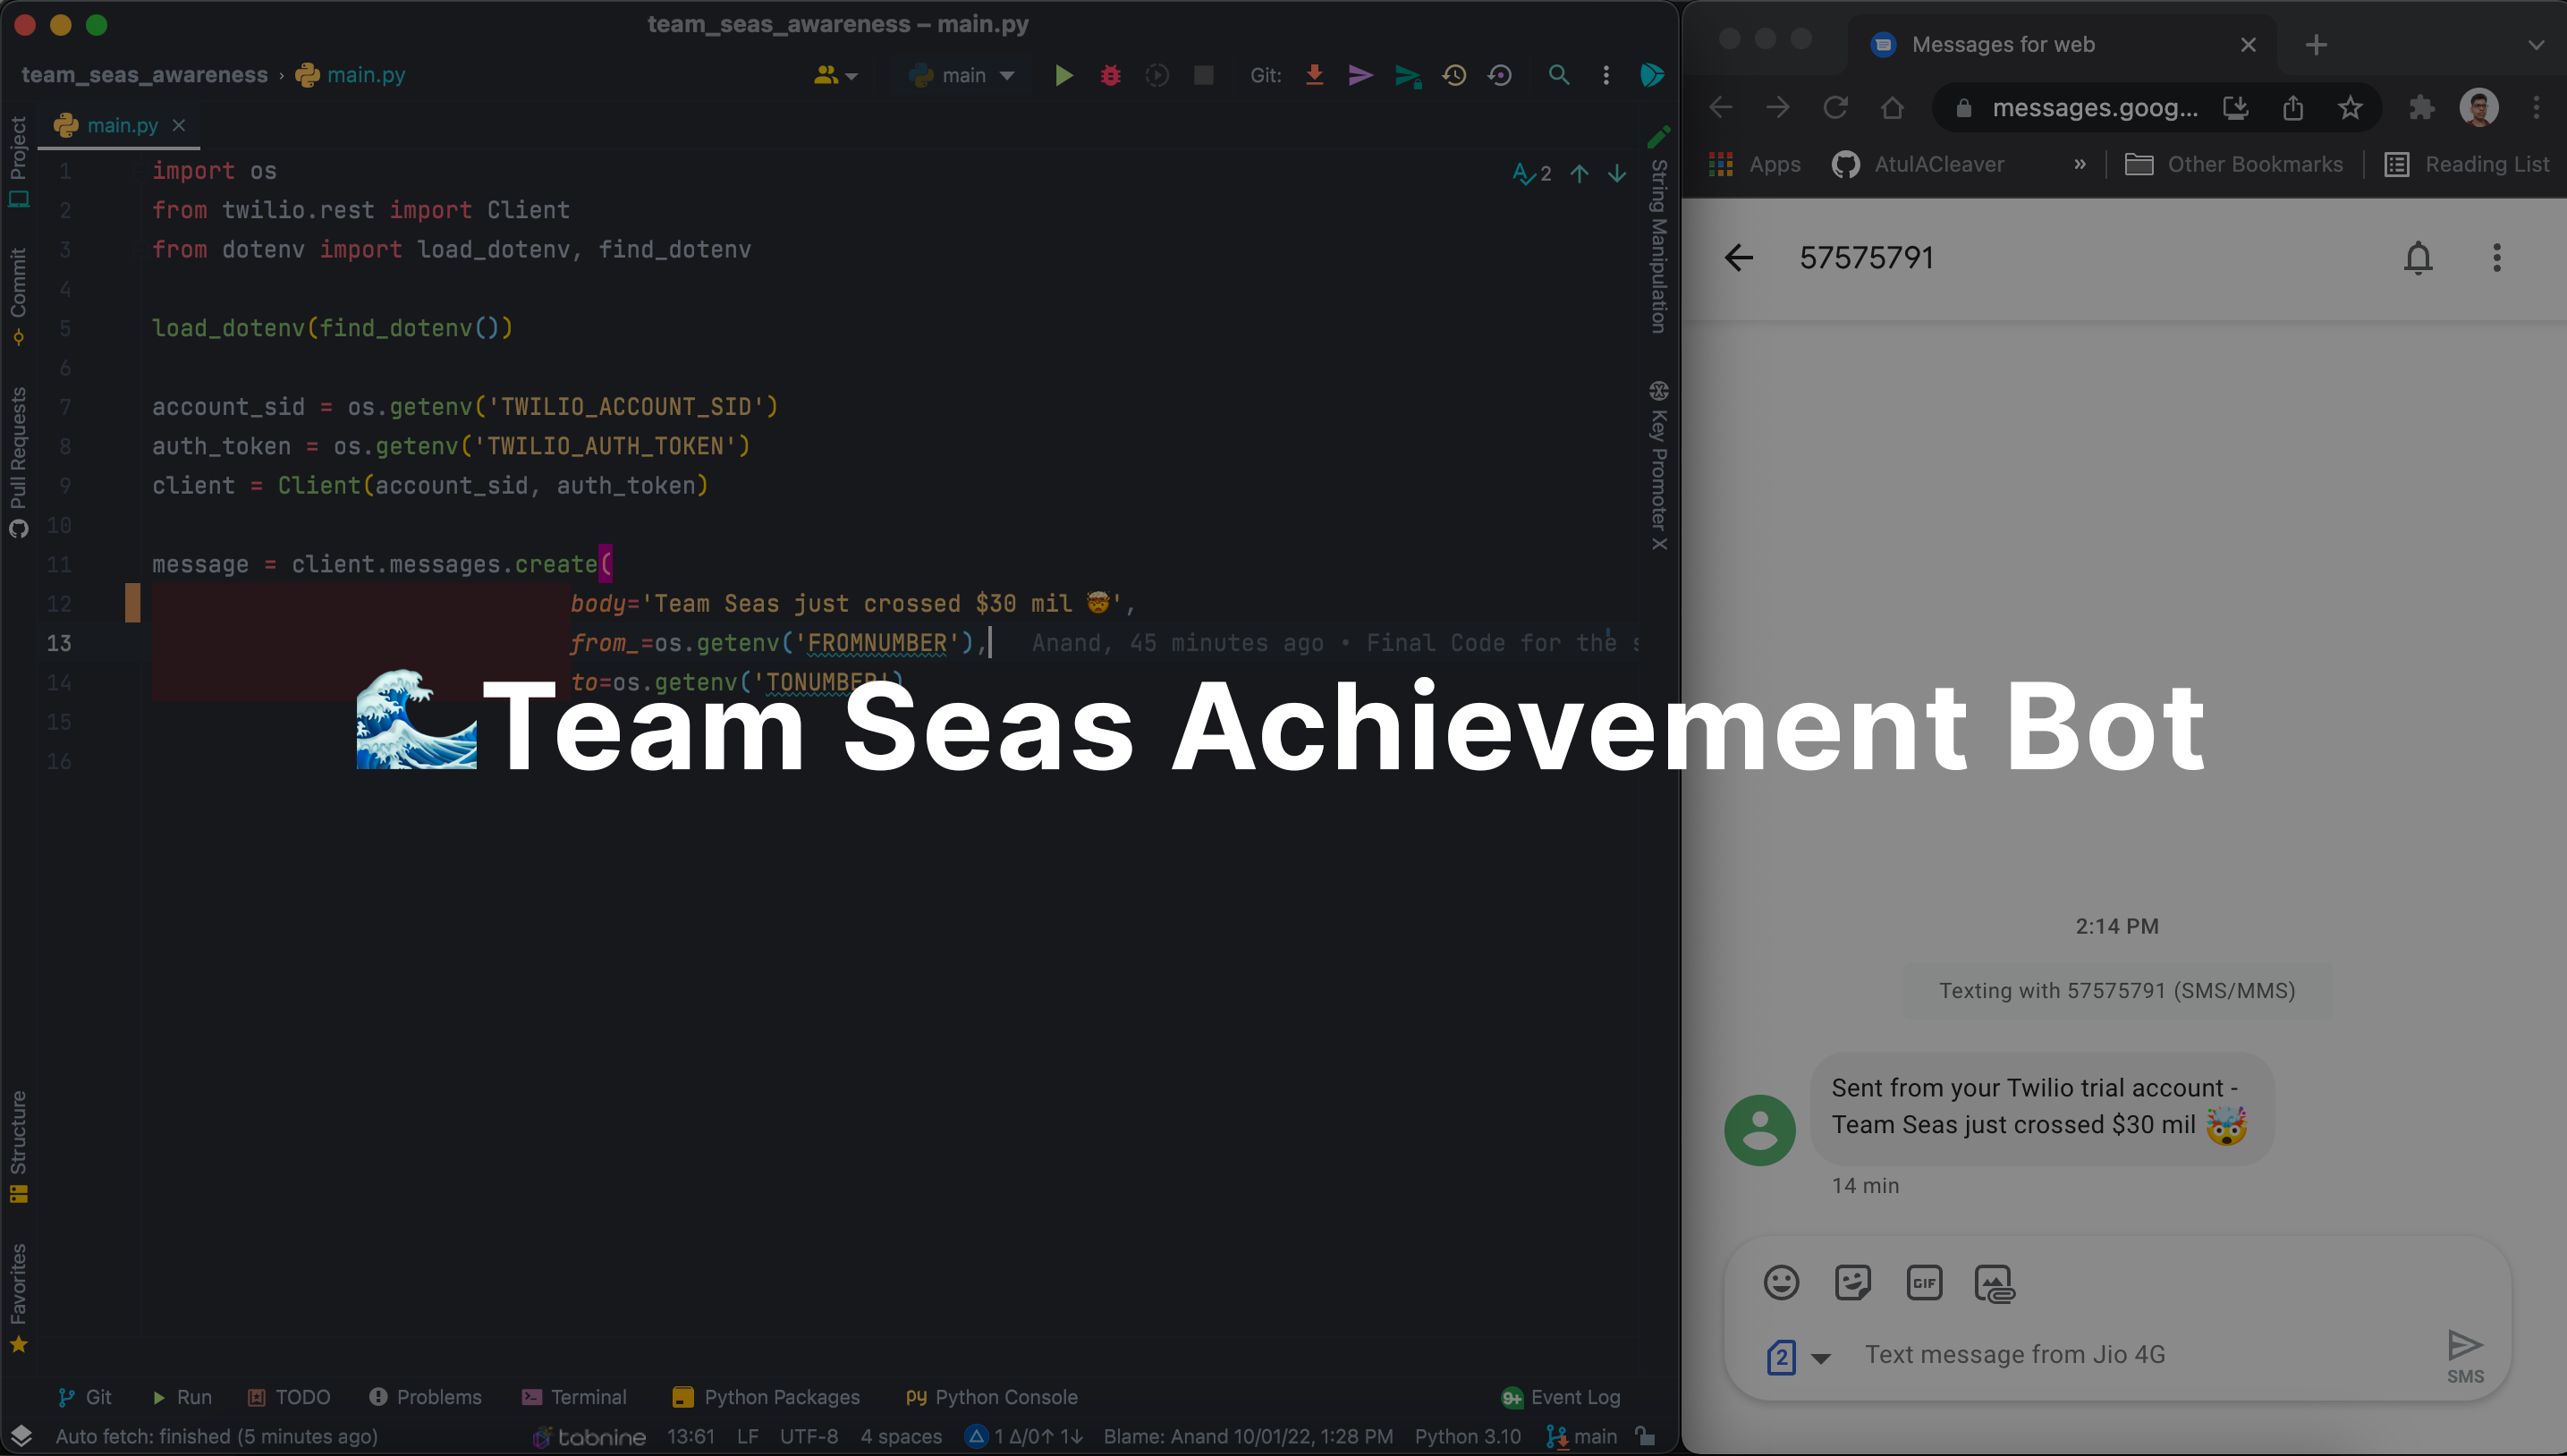Open the Terminal tool window tab

click(x=574, y=1397)
